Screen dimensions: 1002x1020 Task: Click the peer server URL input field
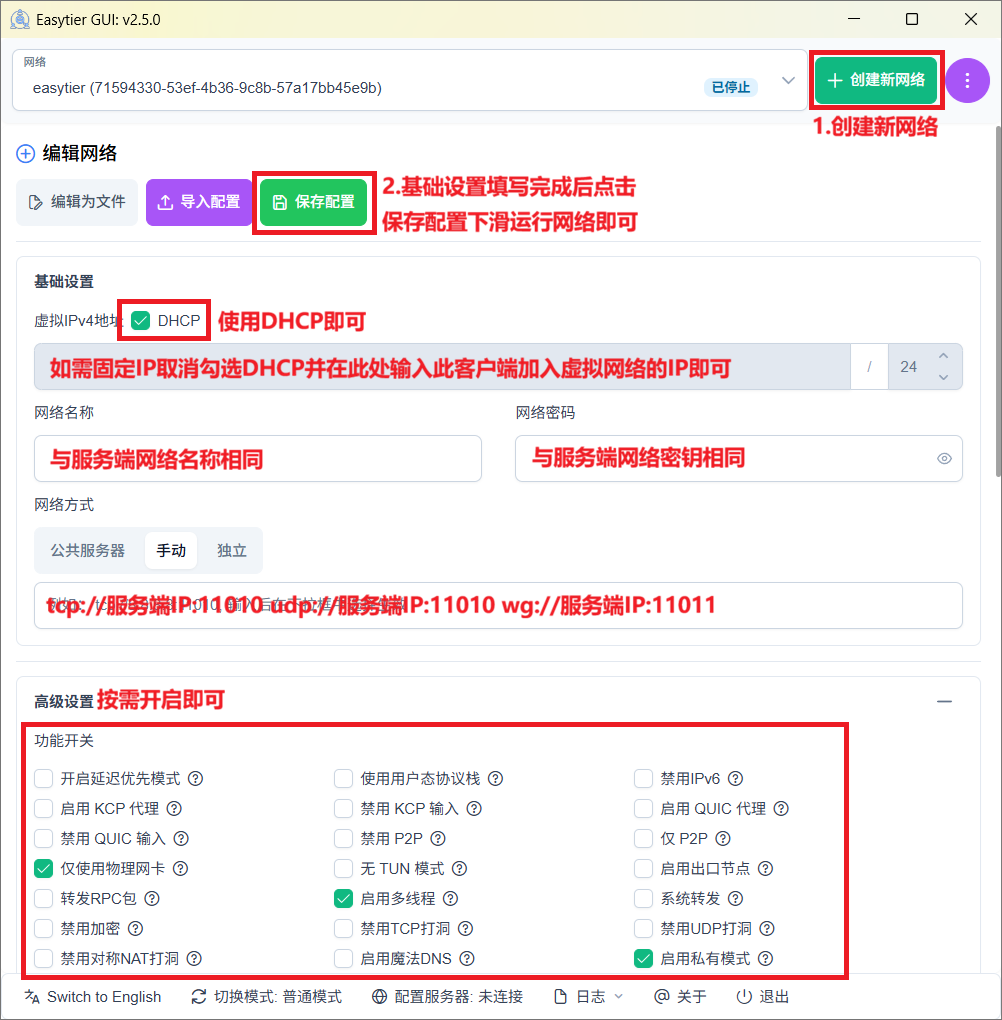coord(498,606)
